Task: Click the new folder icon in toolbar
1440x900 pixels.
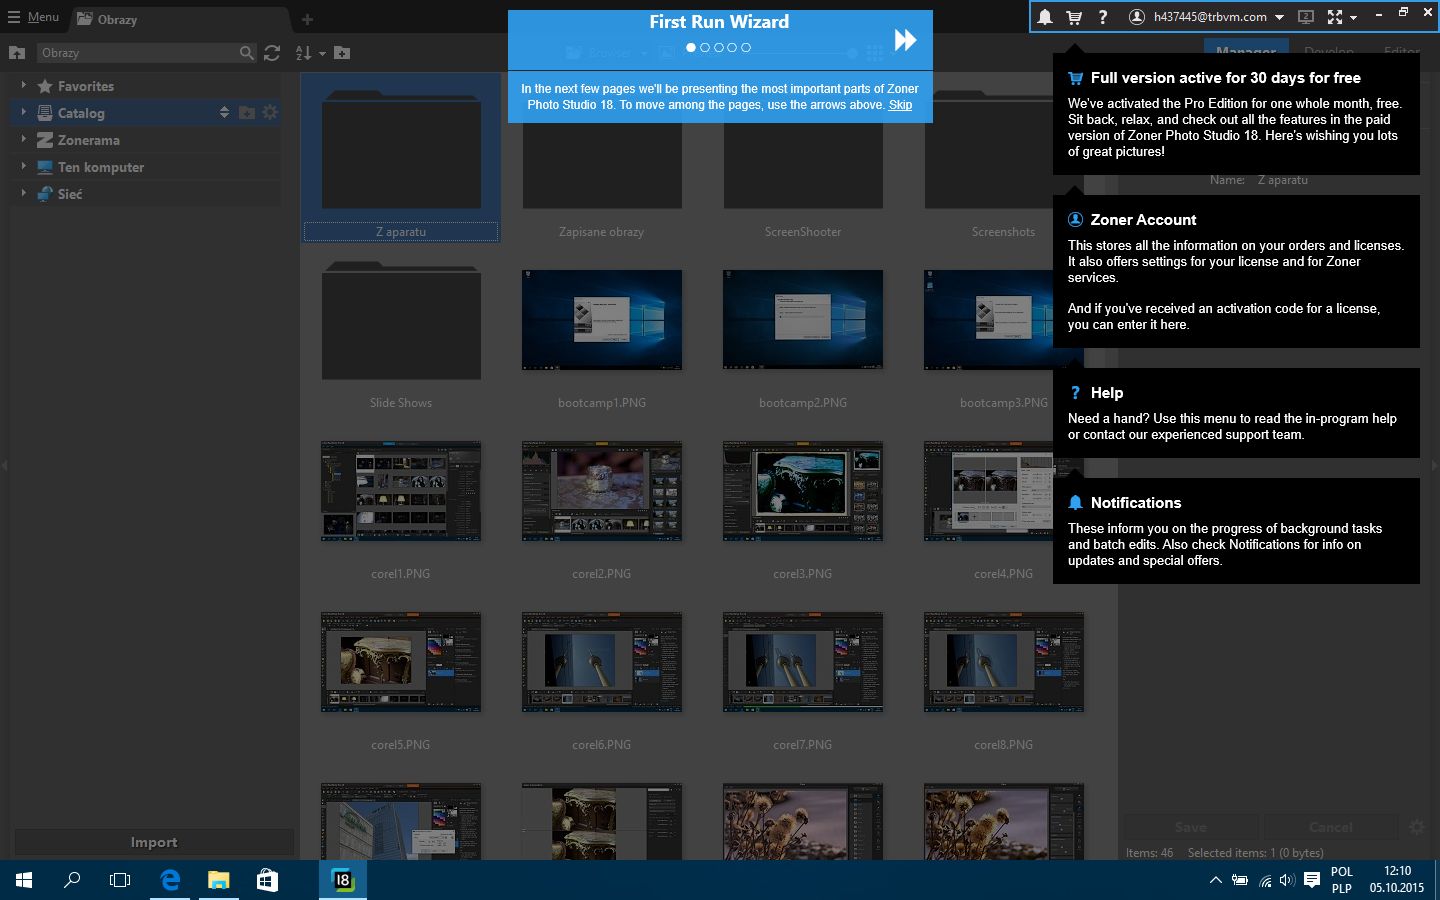Action: pos(342,53)
